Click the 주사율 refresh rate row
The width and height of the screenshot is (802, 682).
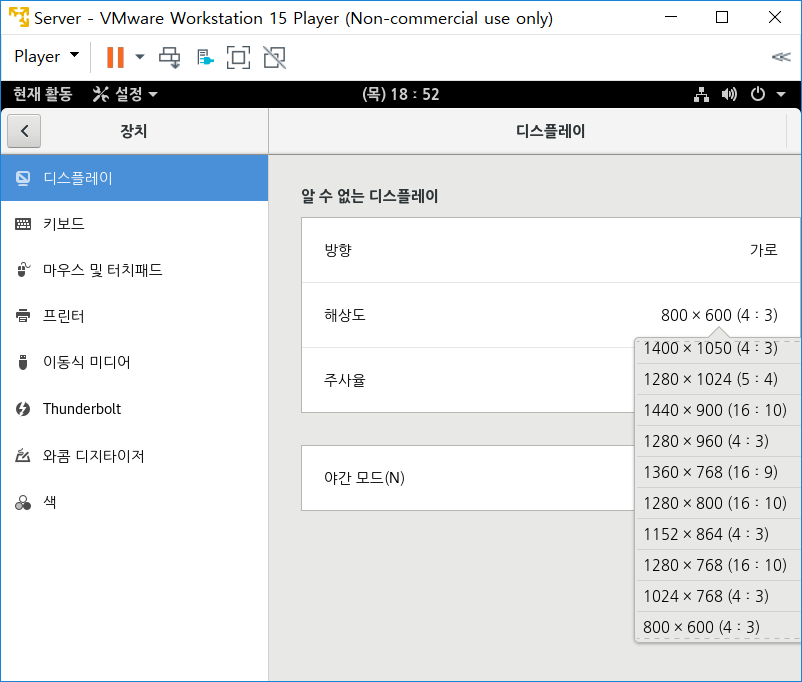pos(467,380)
